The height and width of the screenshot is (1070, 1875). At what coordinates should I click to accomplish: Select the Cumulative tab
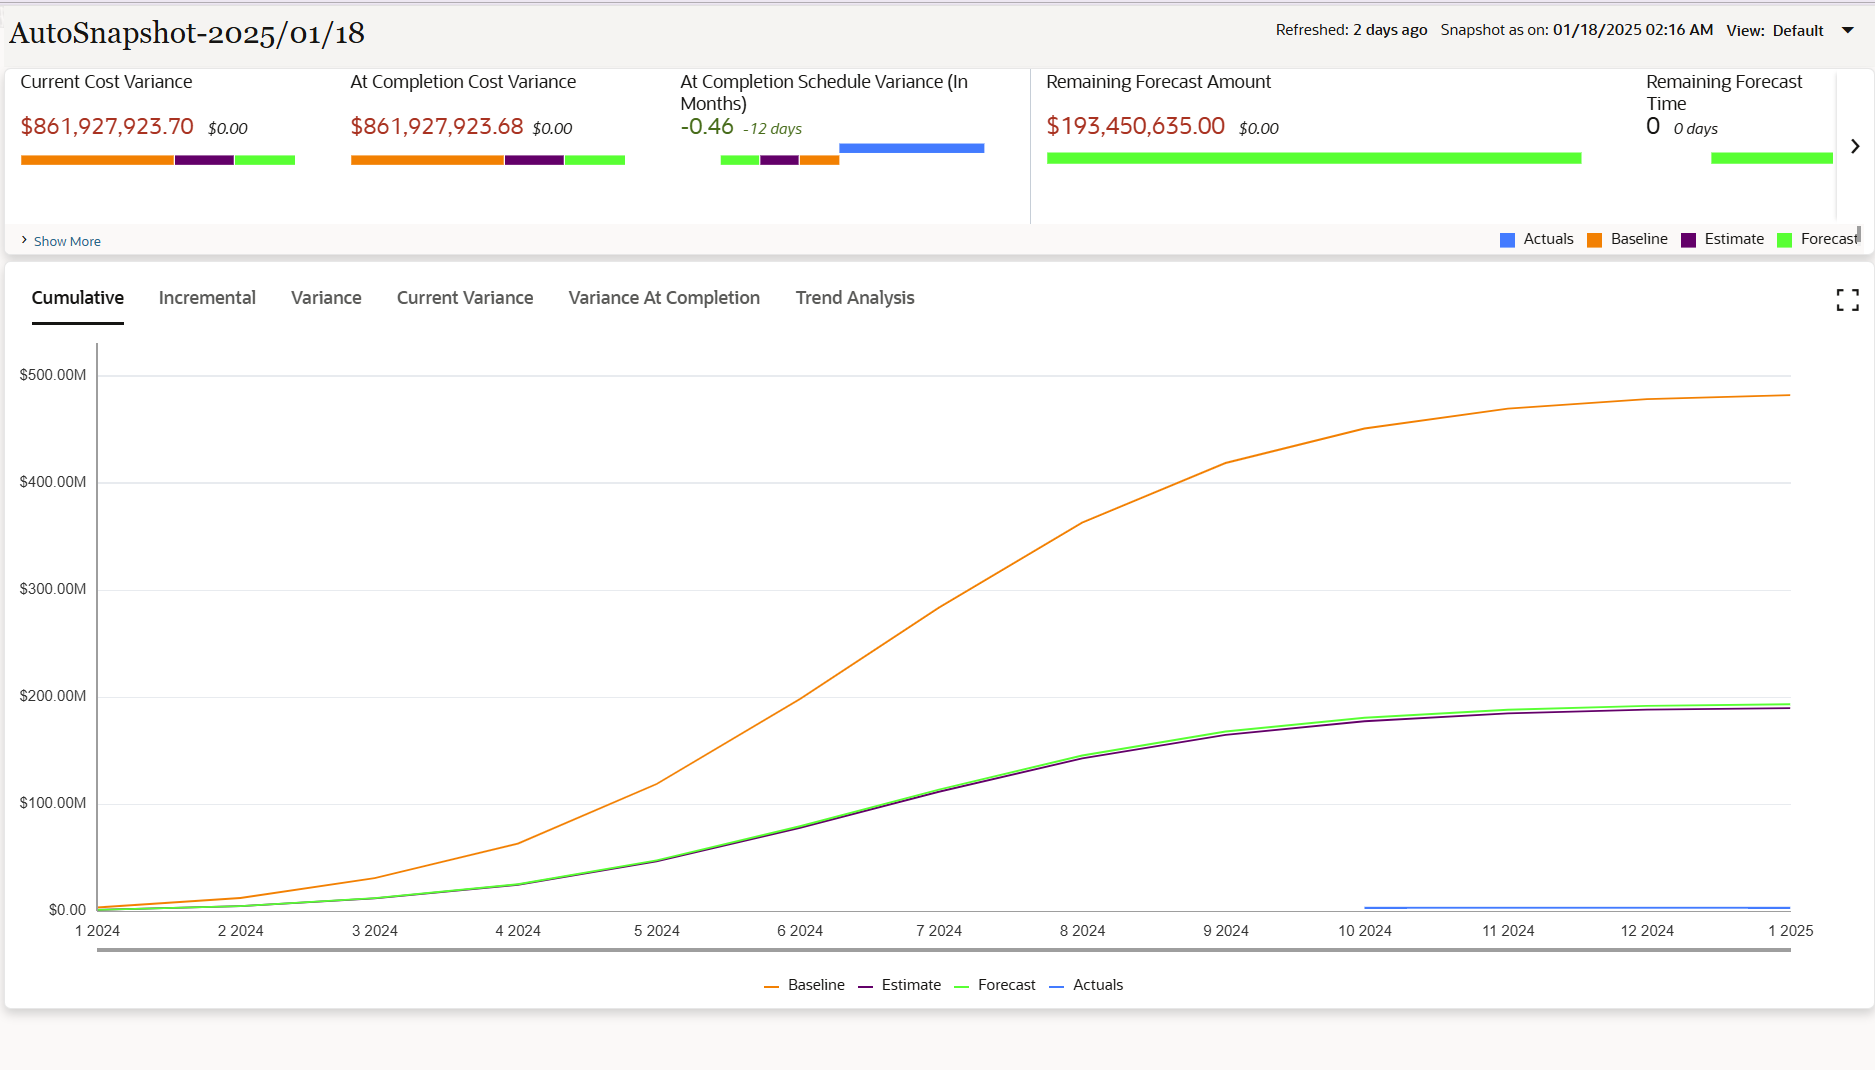click(77, 297)
